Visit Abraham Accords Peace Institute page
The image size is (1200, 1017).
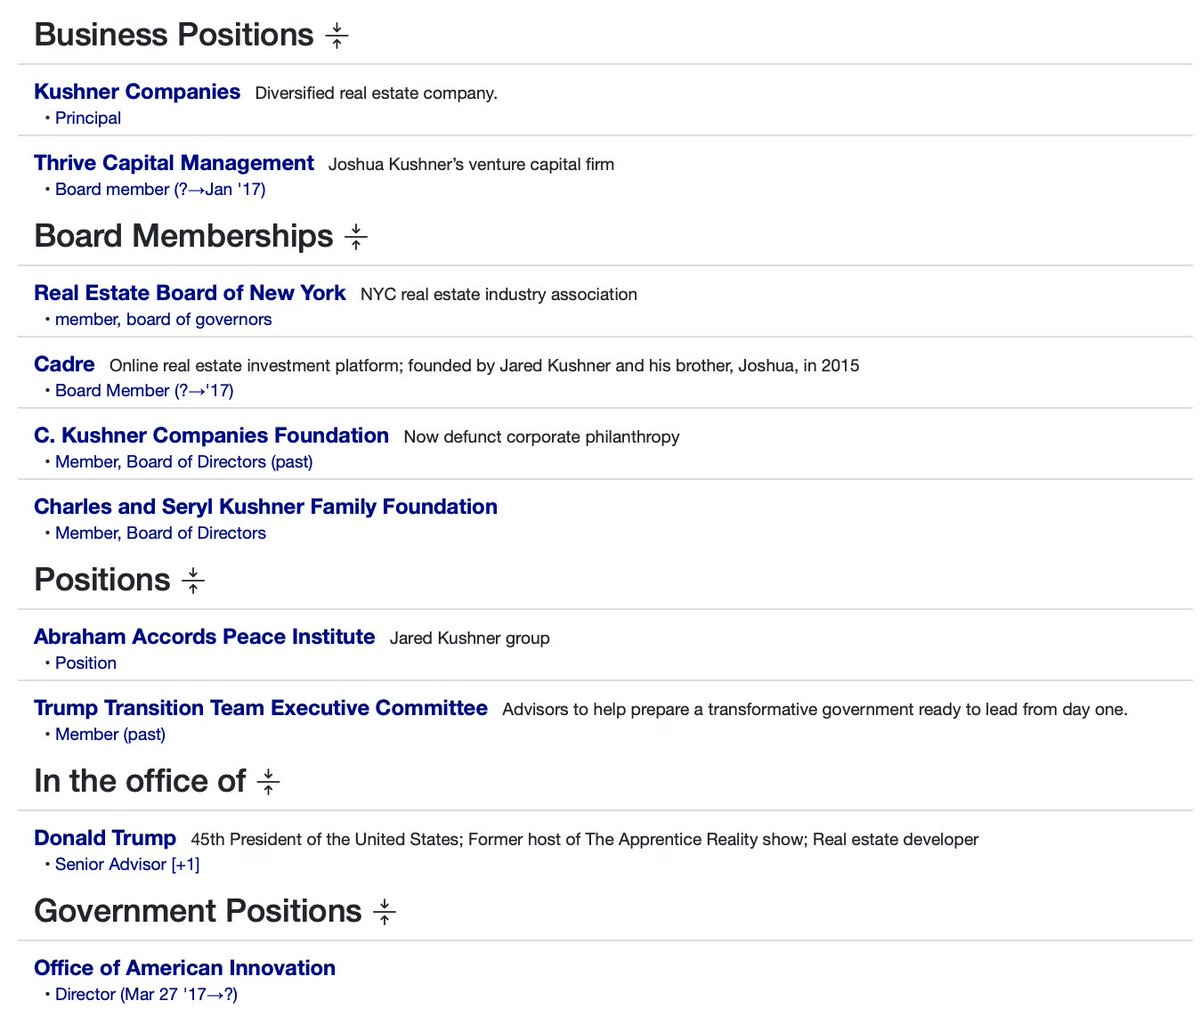(x=204, y=637)
